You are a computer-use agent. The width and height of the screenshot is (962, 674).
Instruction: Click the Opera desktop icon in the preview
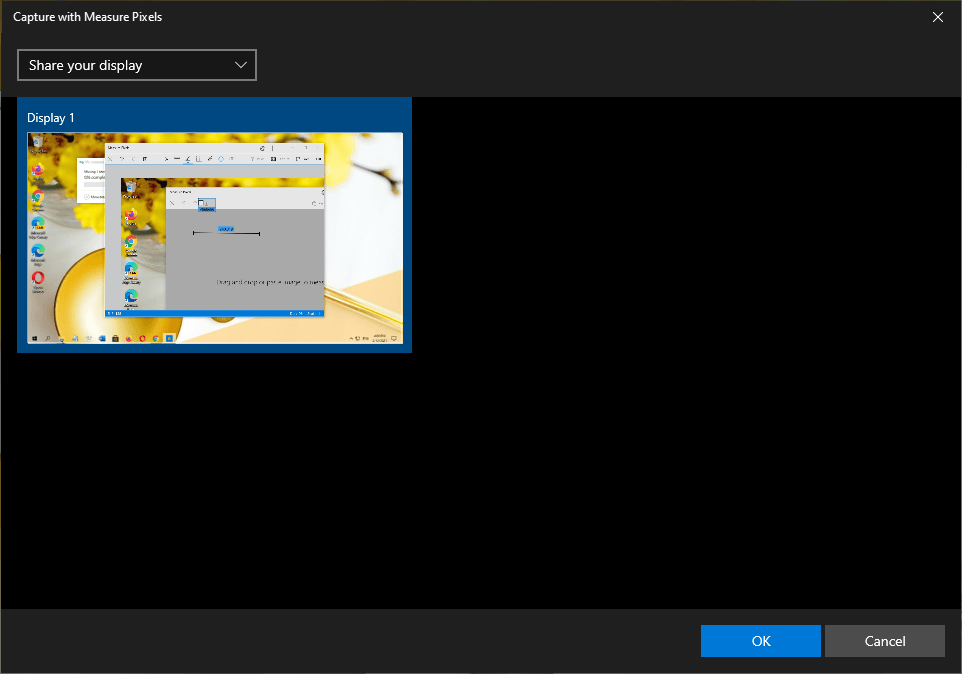[37, 279]
